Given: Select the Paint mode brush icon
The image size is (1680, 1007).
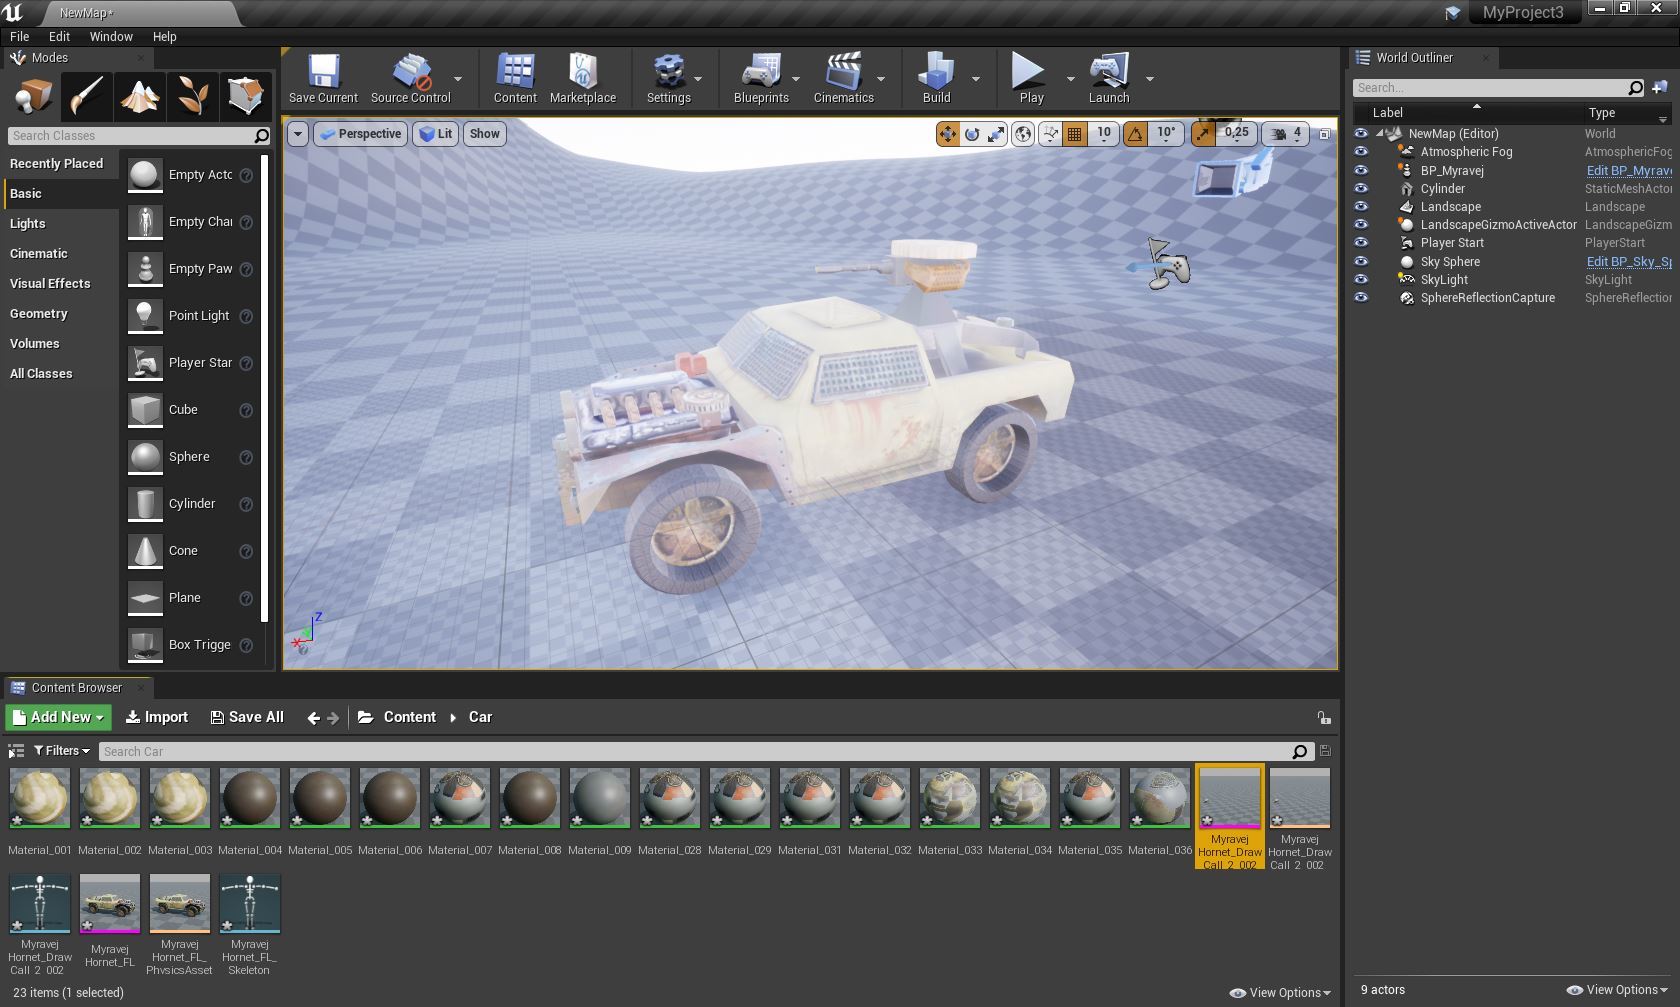Looking at the screenshot, I should [x=86, y=97].
